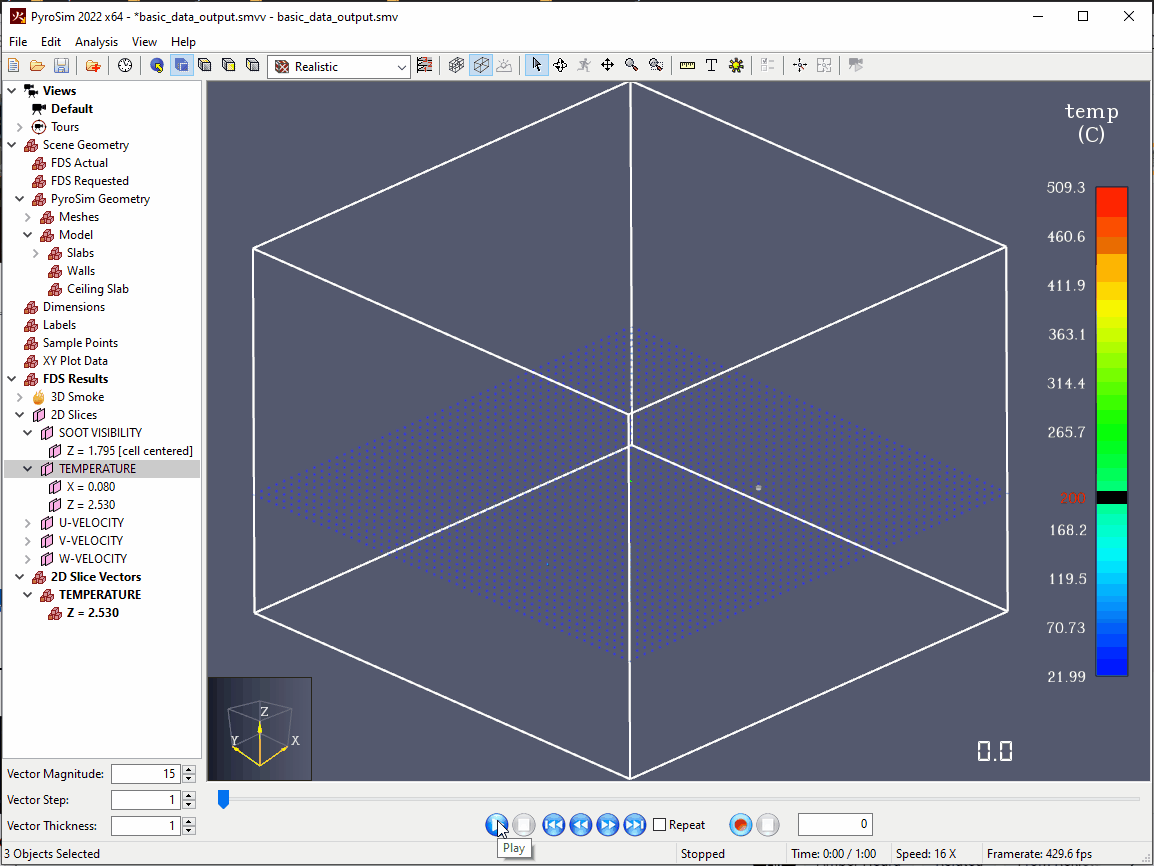Open the Analysis menu
Screen dimensions: 1154x866
coord(96,42)
